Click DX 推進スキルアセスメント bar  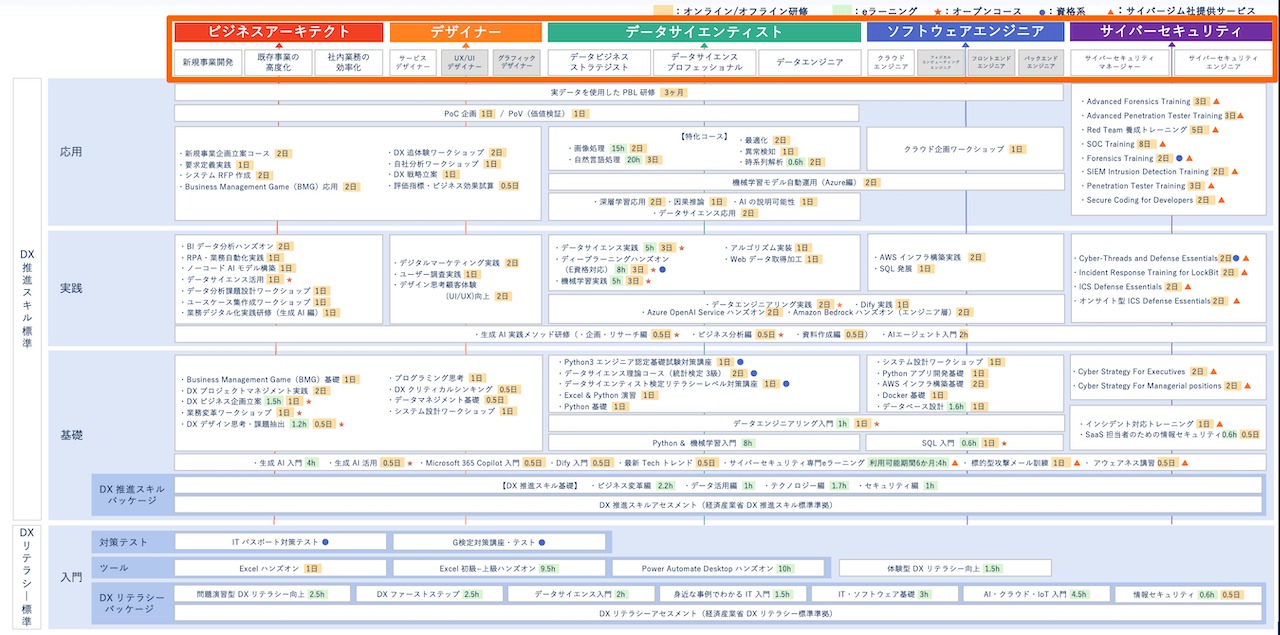click(x=718, y=505)
